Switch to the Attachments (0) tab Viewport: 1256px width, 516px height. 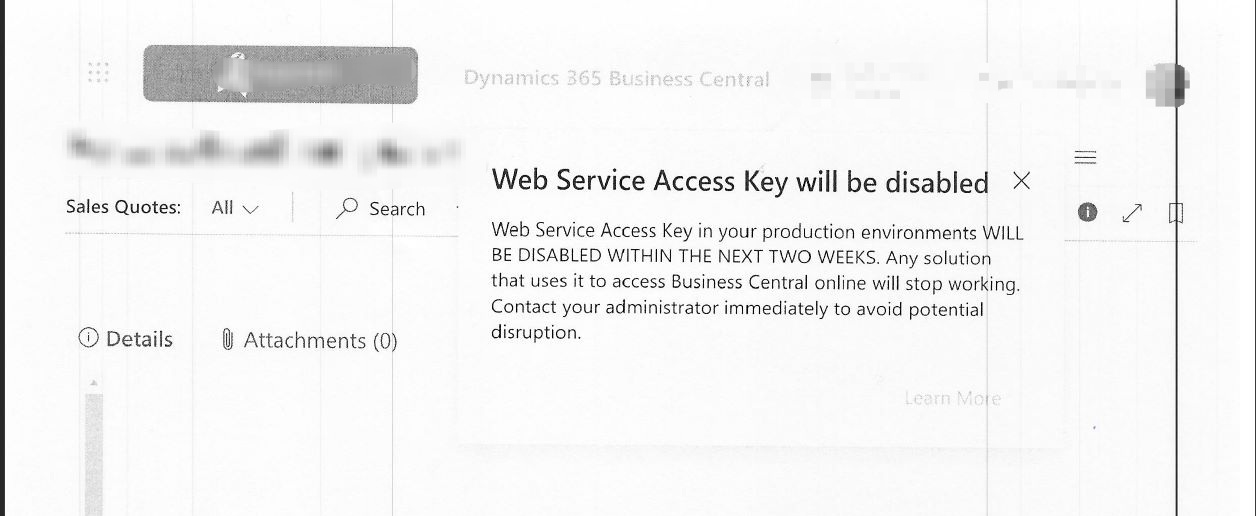click(309, 341)
